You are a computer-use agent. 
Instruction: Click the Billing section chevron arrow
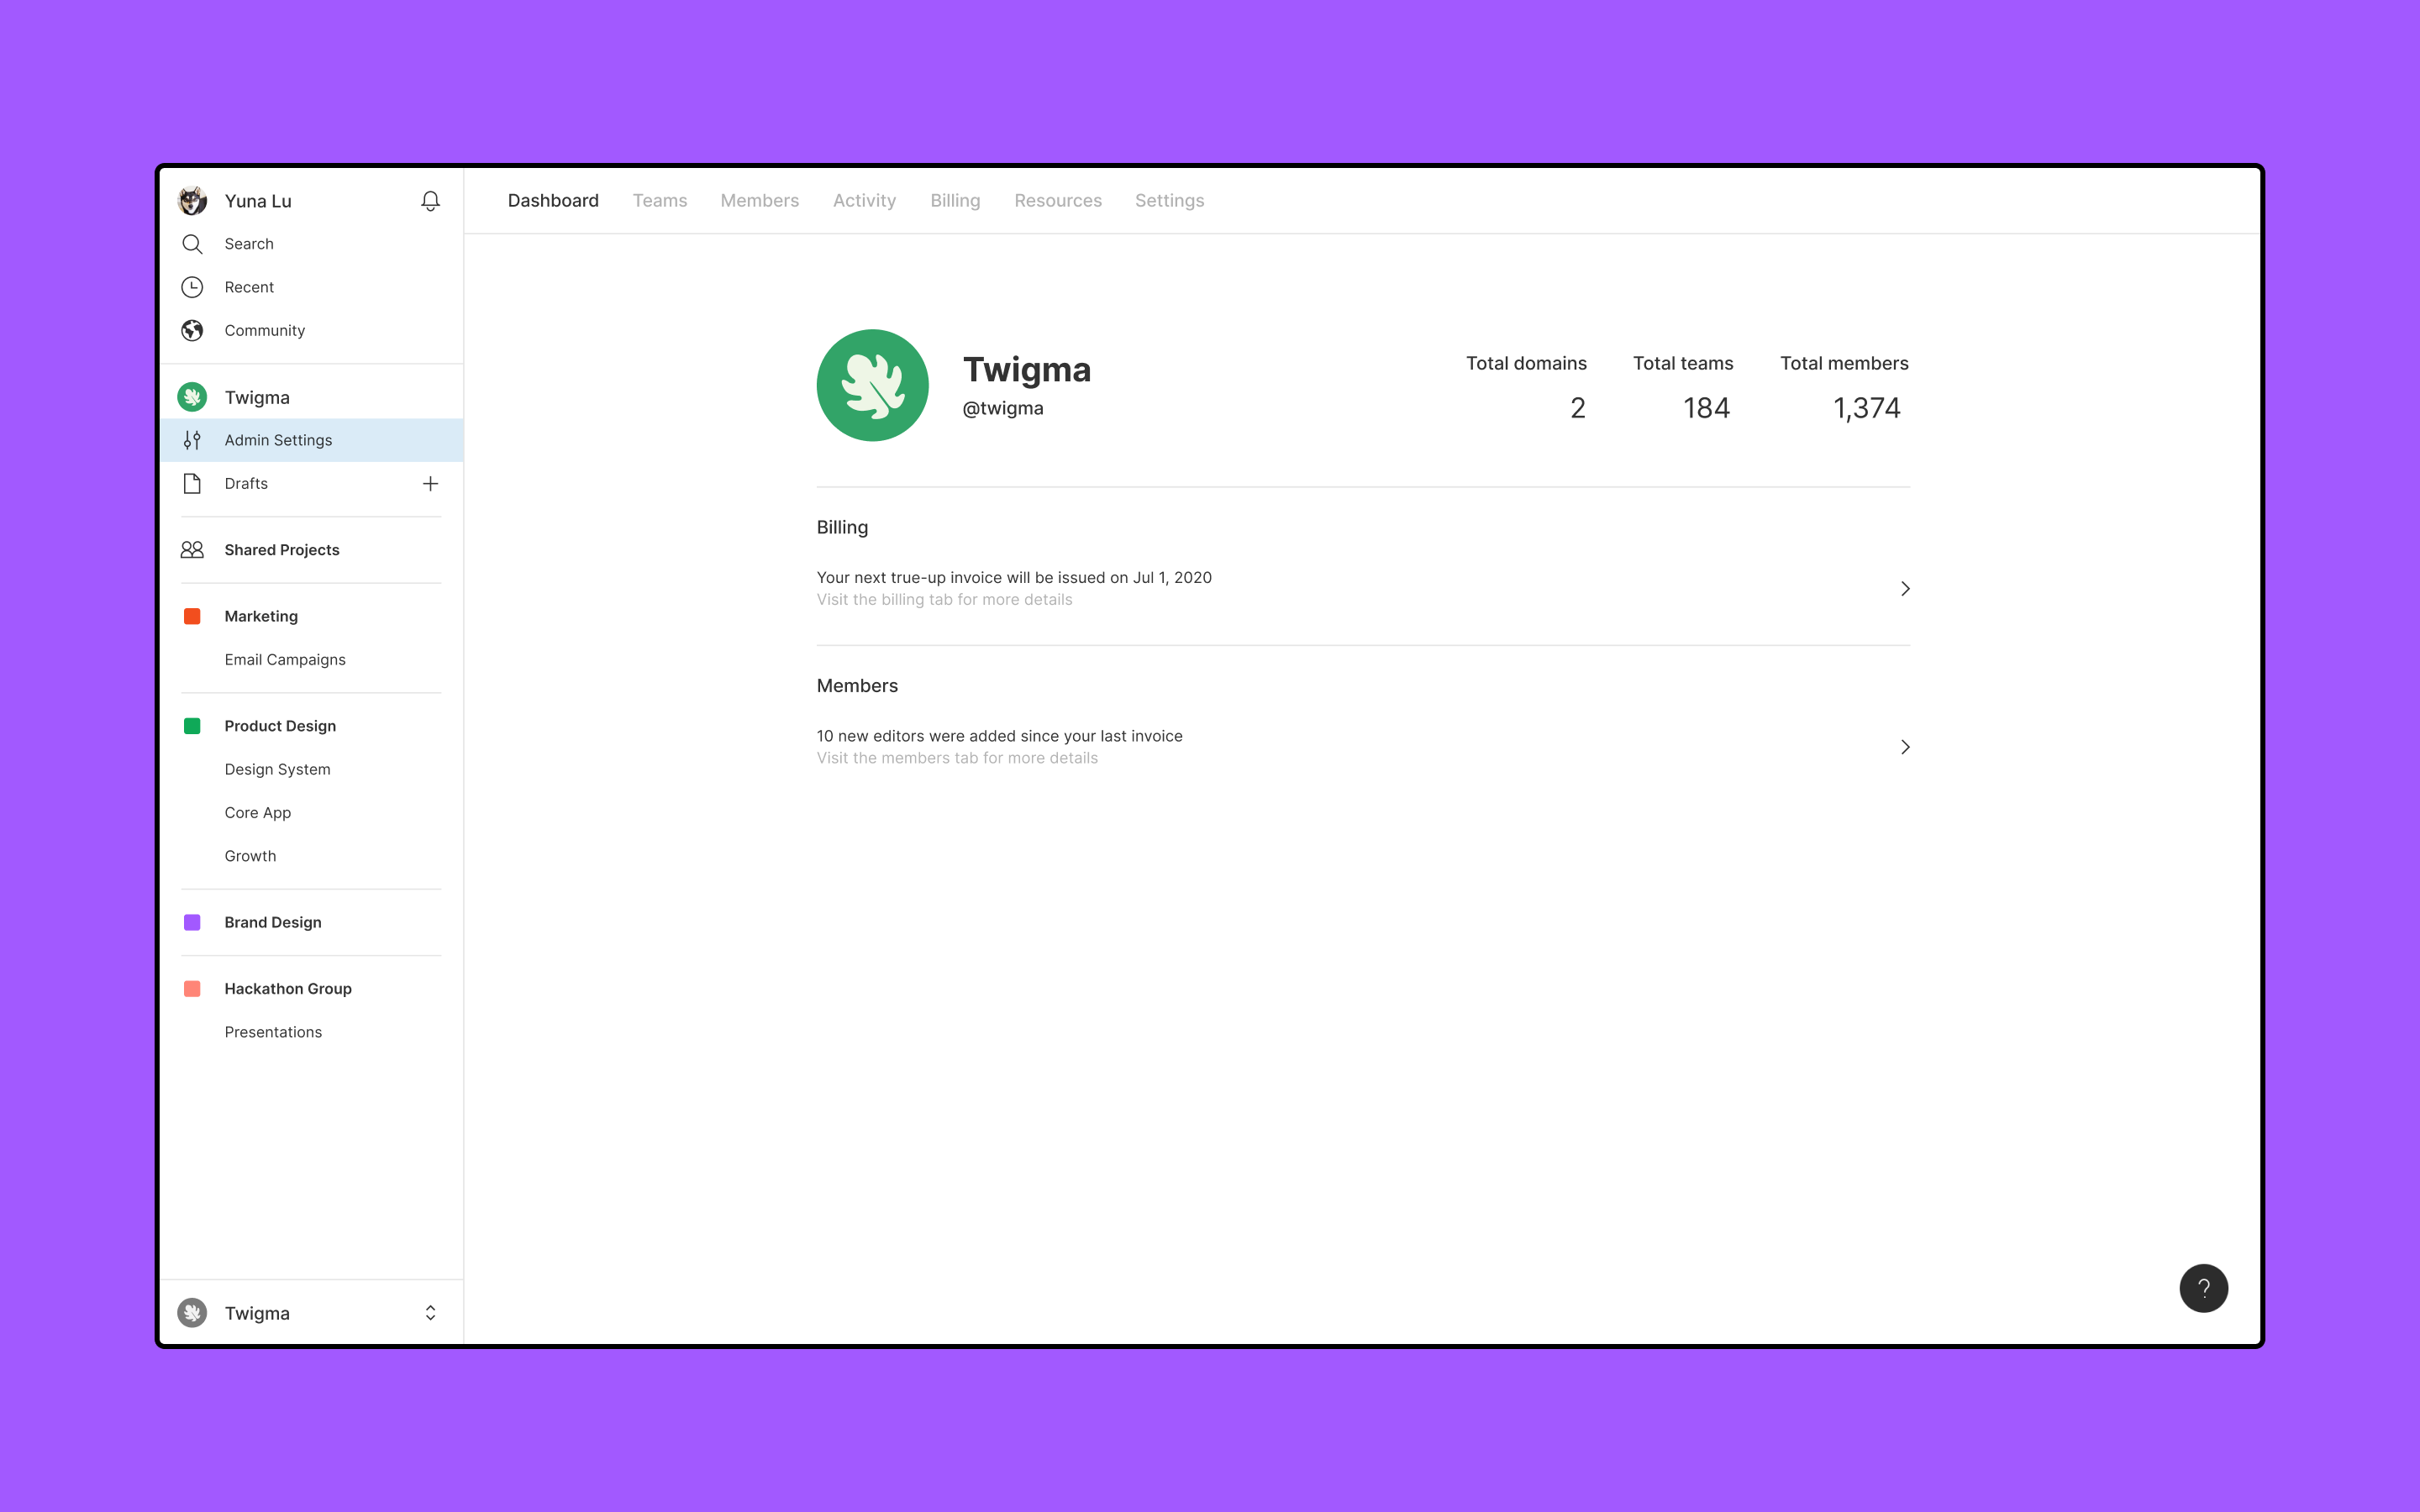[1904, 589]
